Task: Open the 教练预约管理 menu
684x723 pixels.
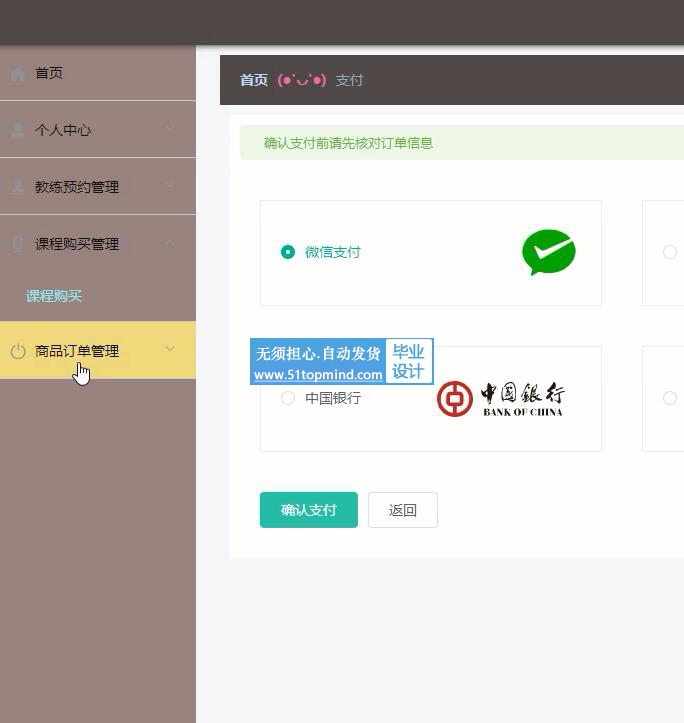Action: (x=98, y=187)
